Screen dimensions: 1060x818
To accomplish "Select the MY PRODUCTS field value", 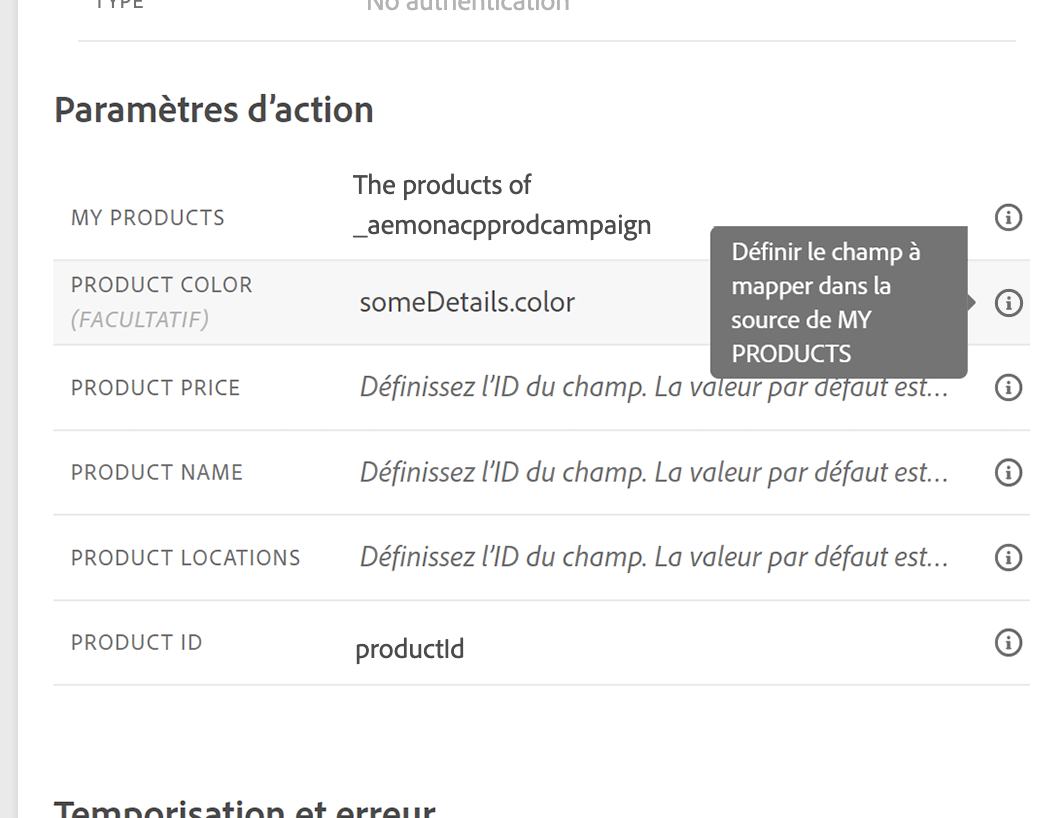I will coord(501,205).
